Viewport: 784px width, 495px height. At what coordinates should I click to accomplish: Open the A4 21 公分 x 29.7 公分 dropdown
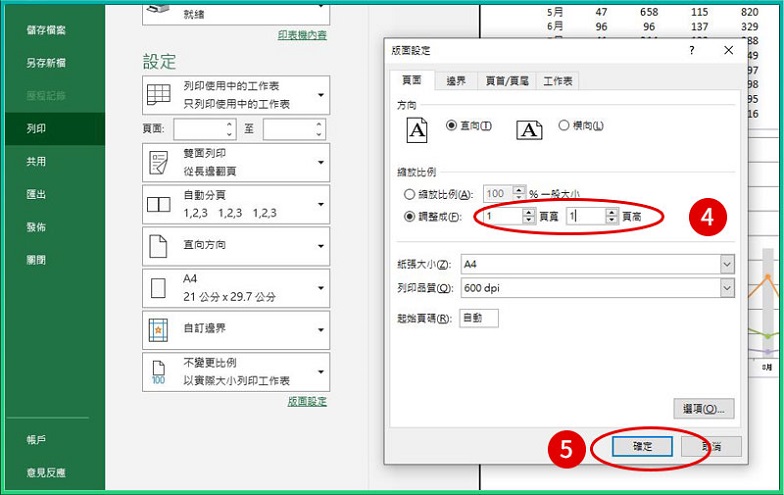(x=236, y=288)
